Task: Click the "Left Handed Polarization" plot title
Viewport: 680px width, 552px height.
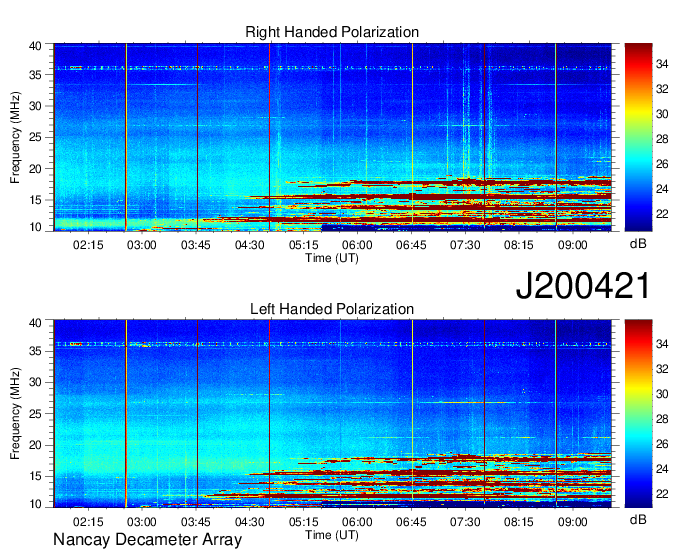Action: 332,309
